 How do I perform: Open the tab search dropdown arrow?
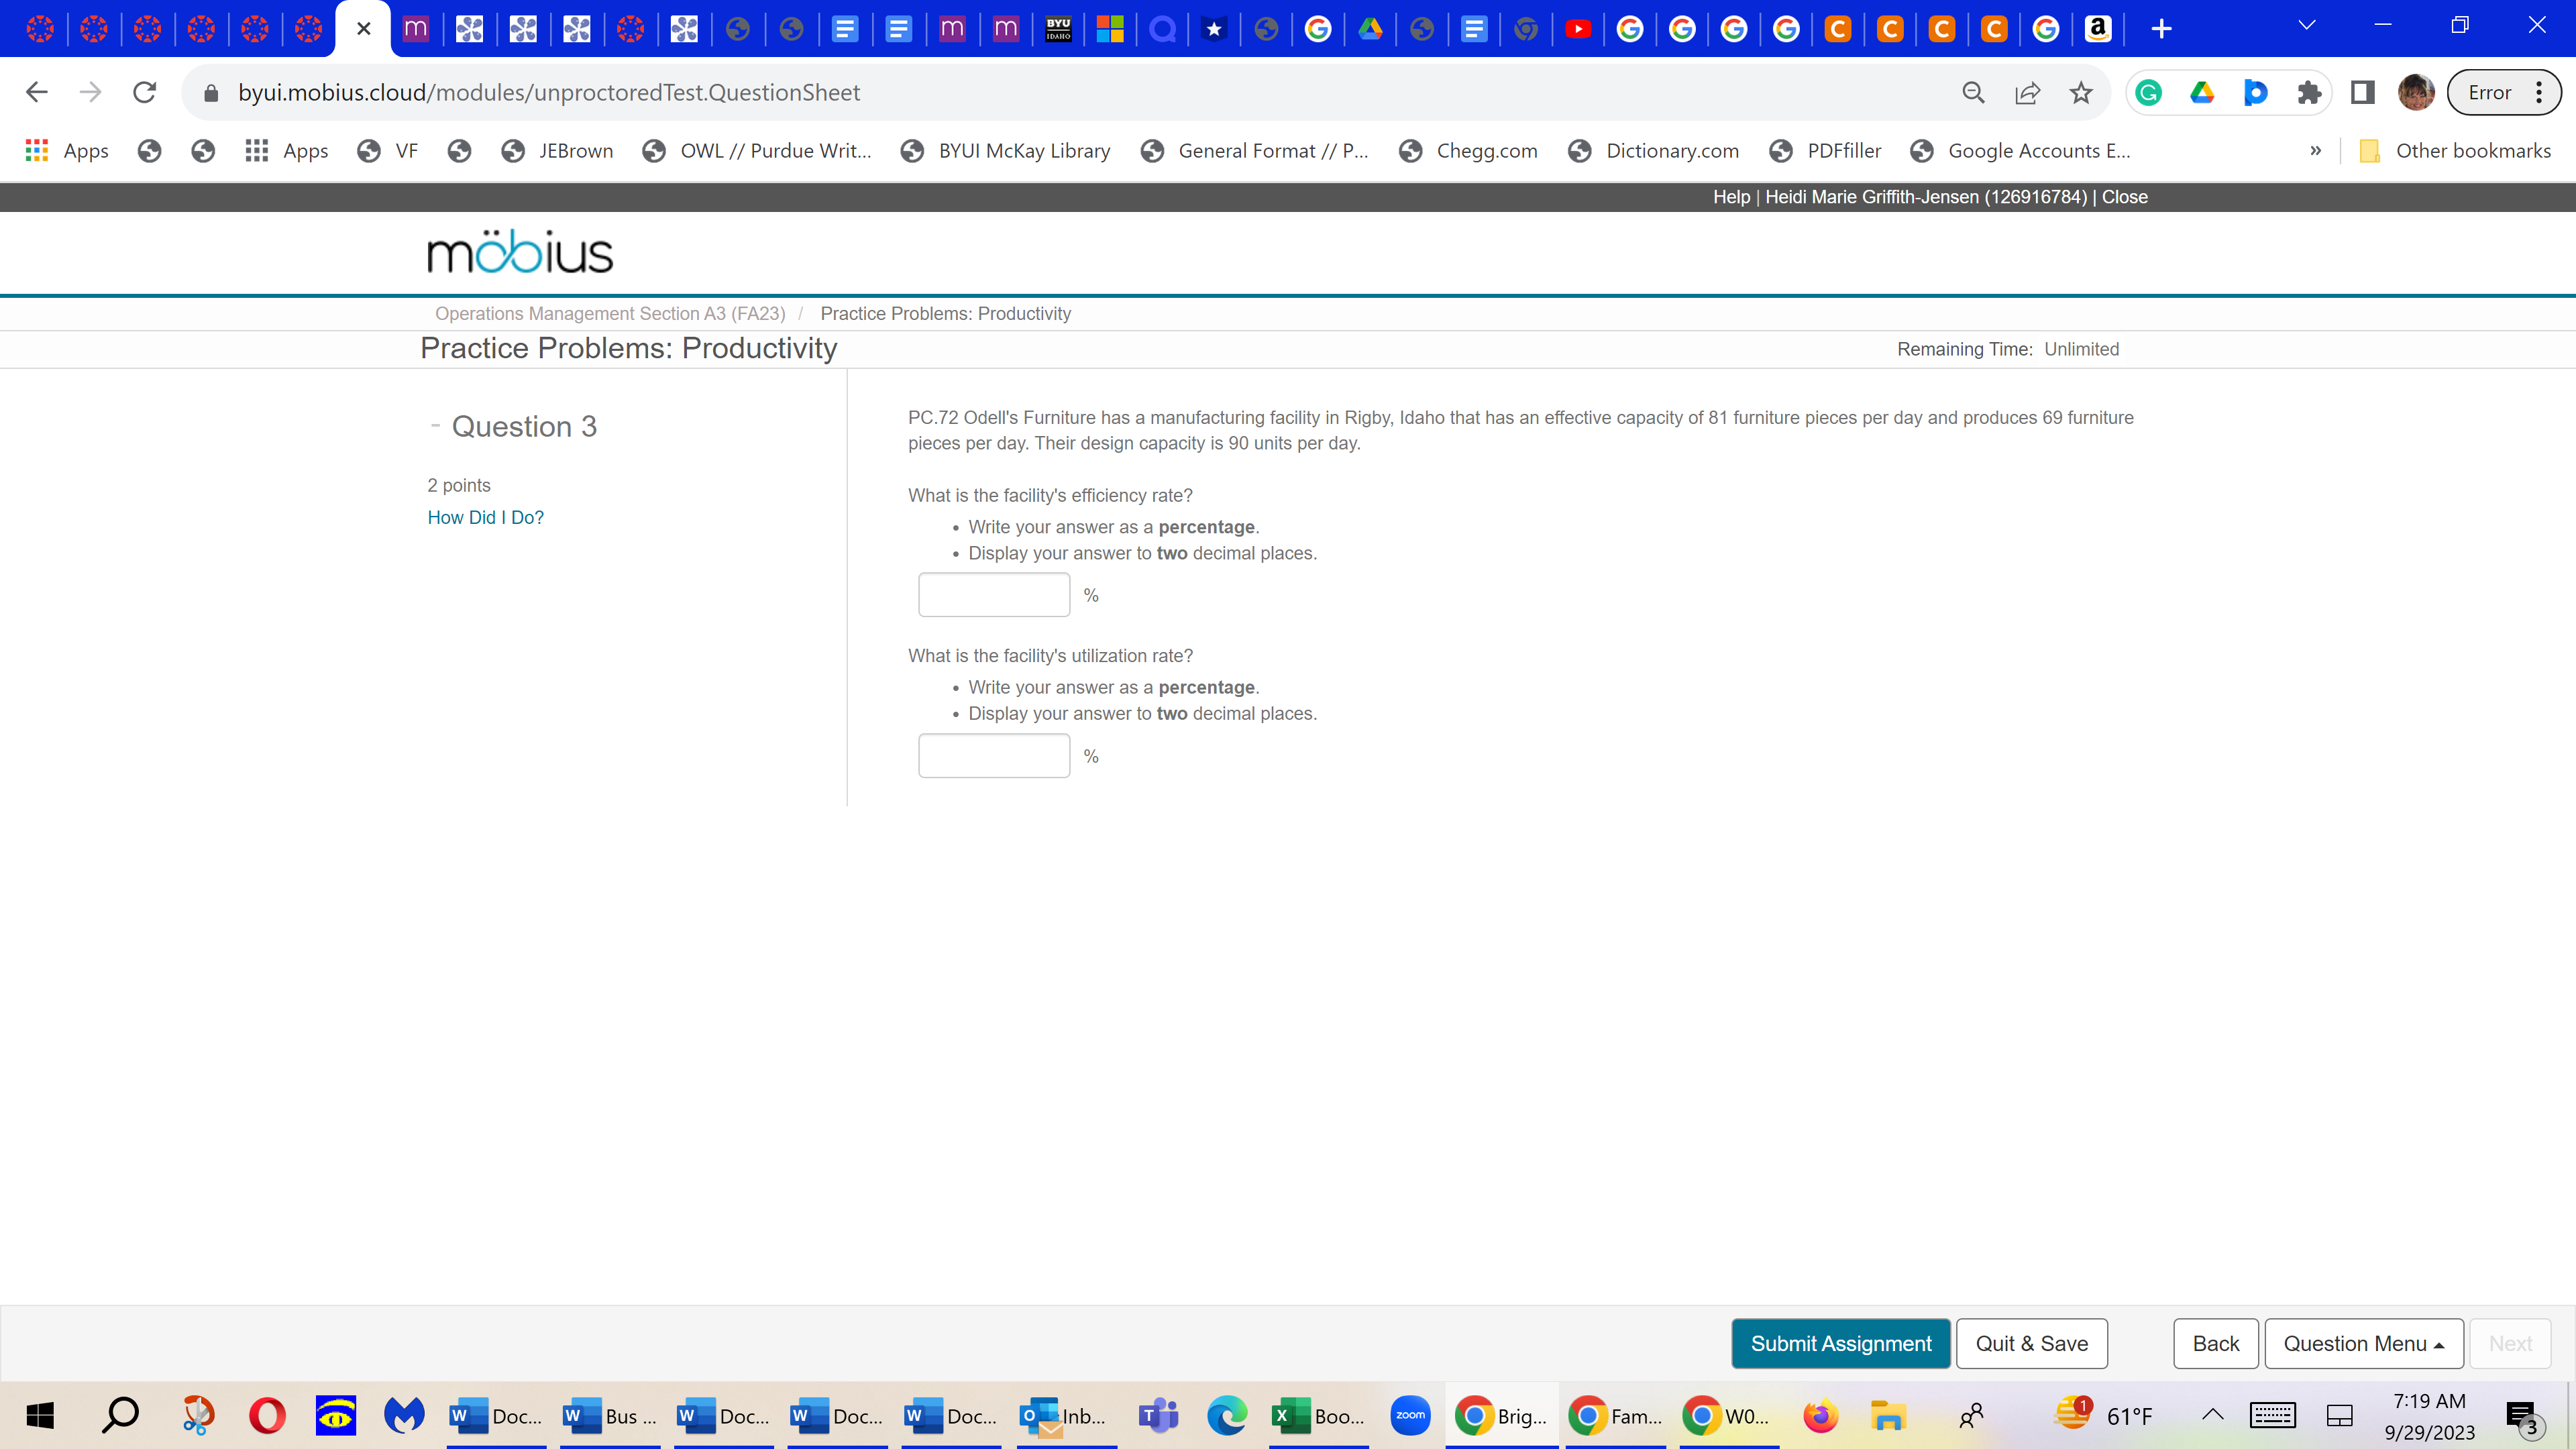click(2308, 24)
